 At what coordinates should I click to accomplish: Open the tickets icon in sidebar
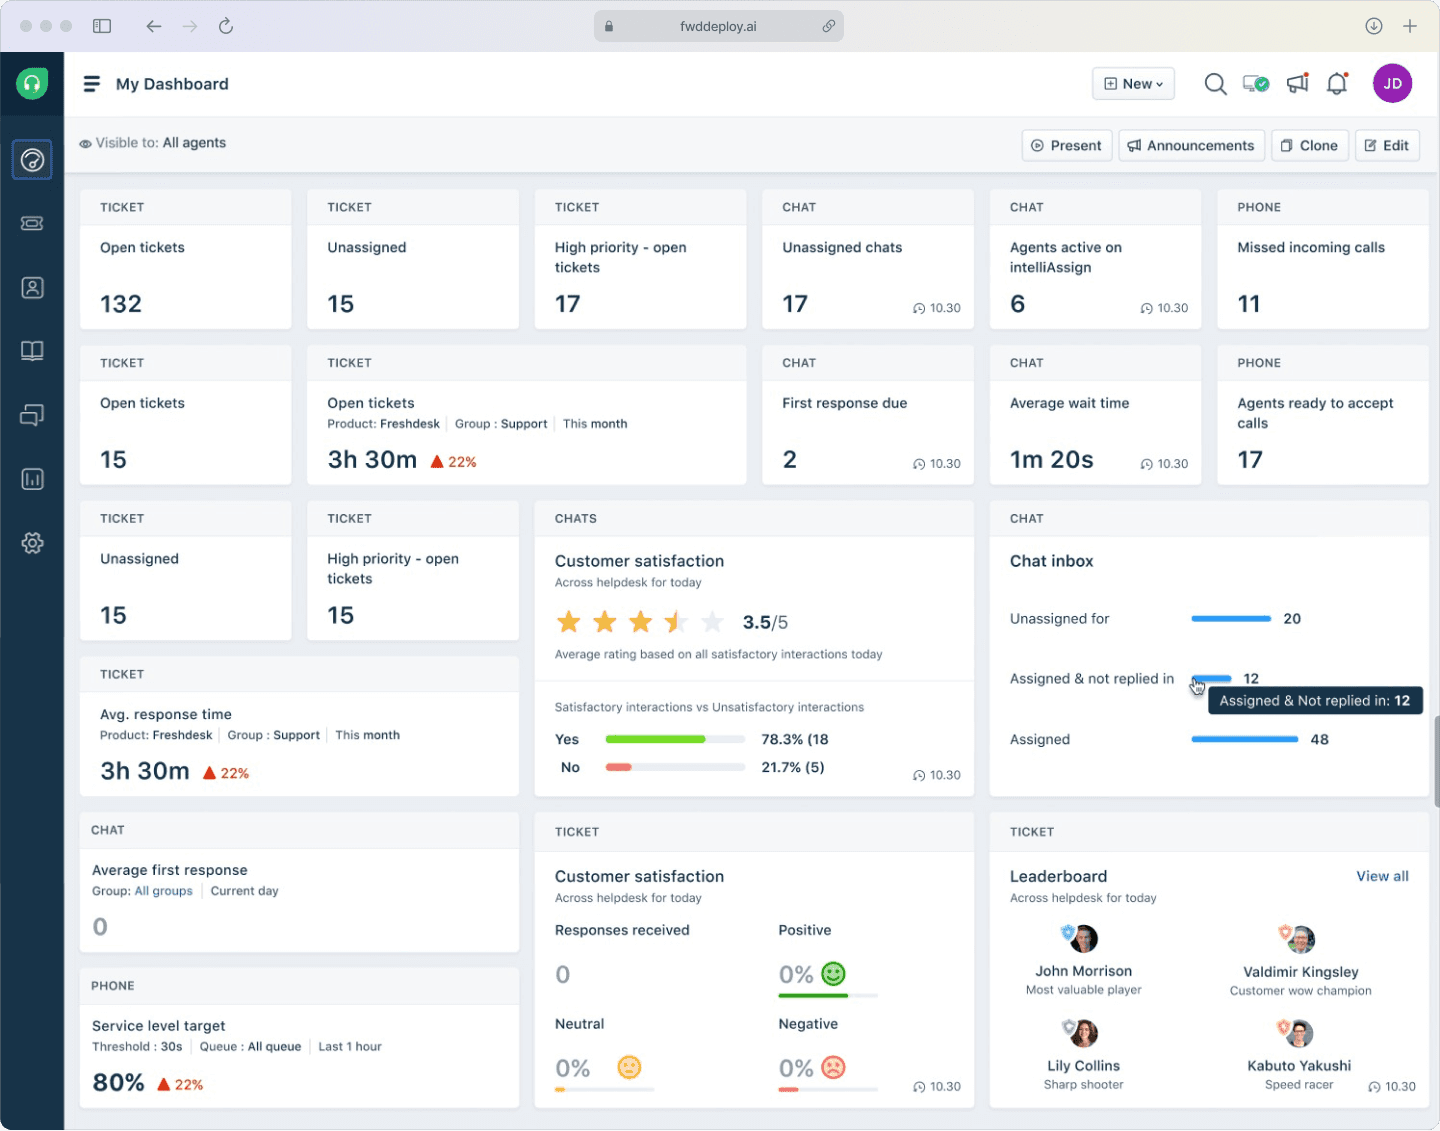click(x=32, y=223)
